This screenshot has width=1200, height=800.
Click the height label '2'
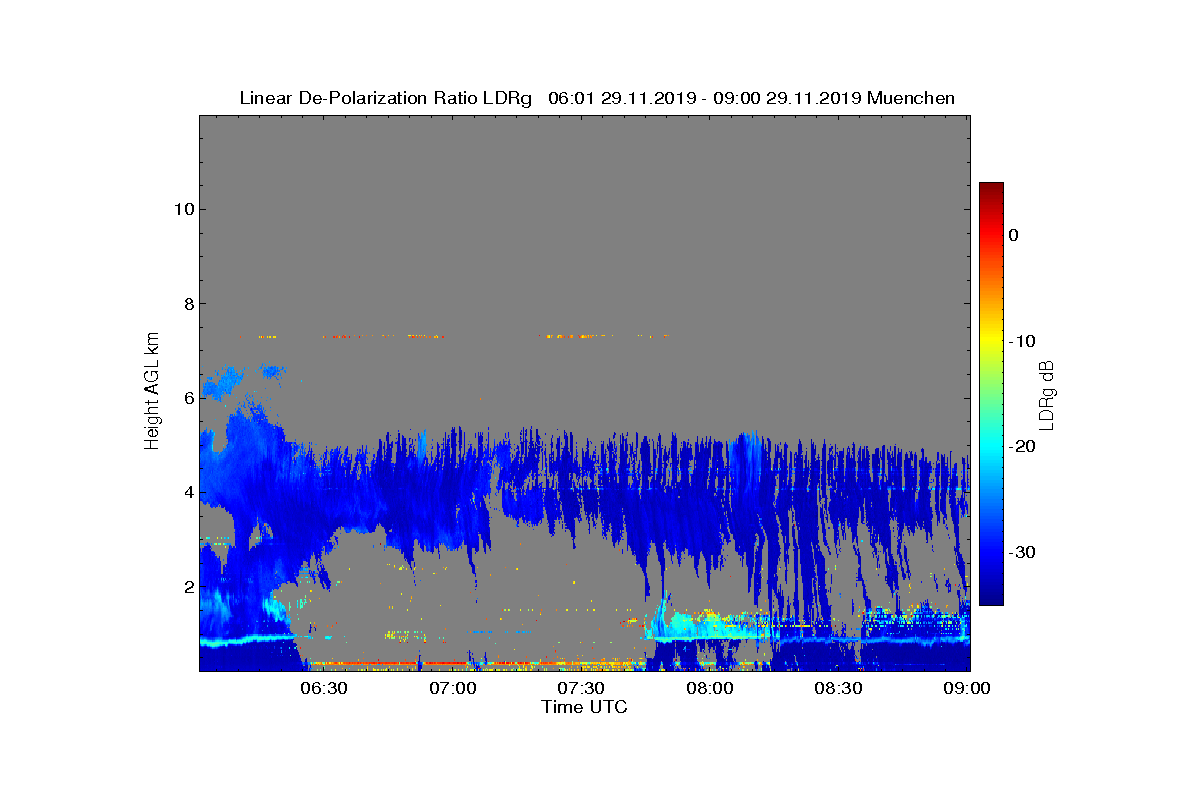[187, 586]
